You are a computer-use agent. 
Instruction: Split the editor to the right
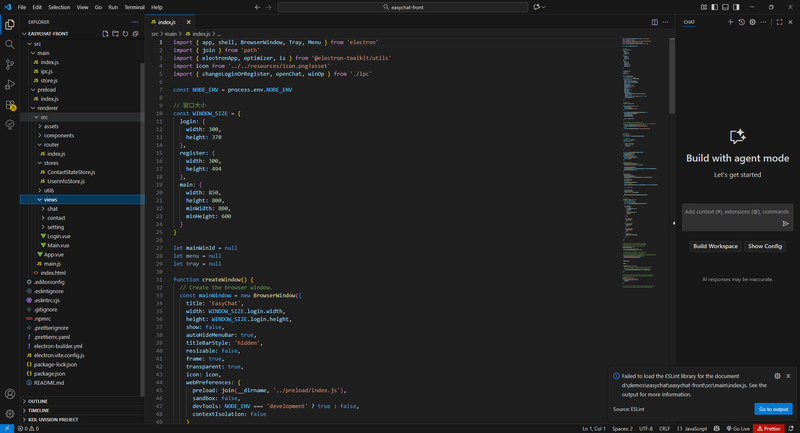coord(654,21)
